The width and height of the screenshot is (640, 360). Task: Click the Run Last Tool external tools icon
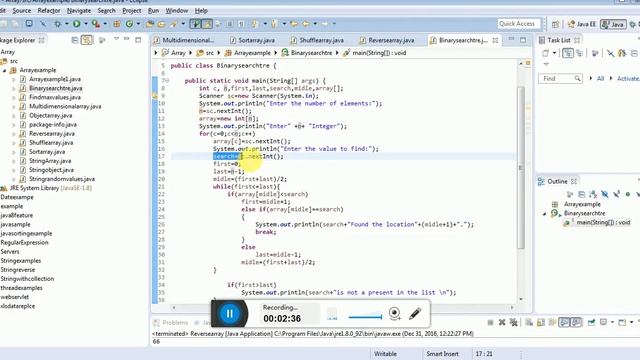(x=96, y=24)
